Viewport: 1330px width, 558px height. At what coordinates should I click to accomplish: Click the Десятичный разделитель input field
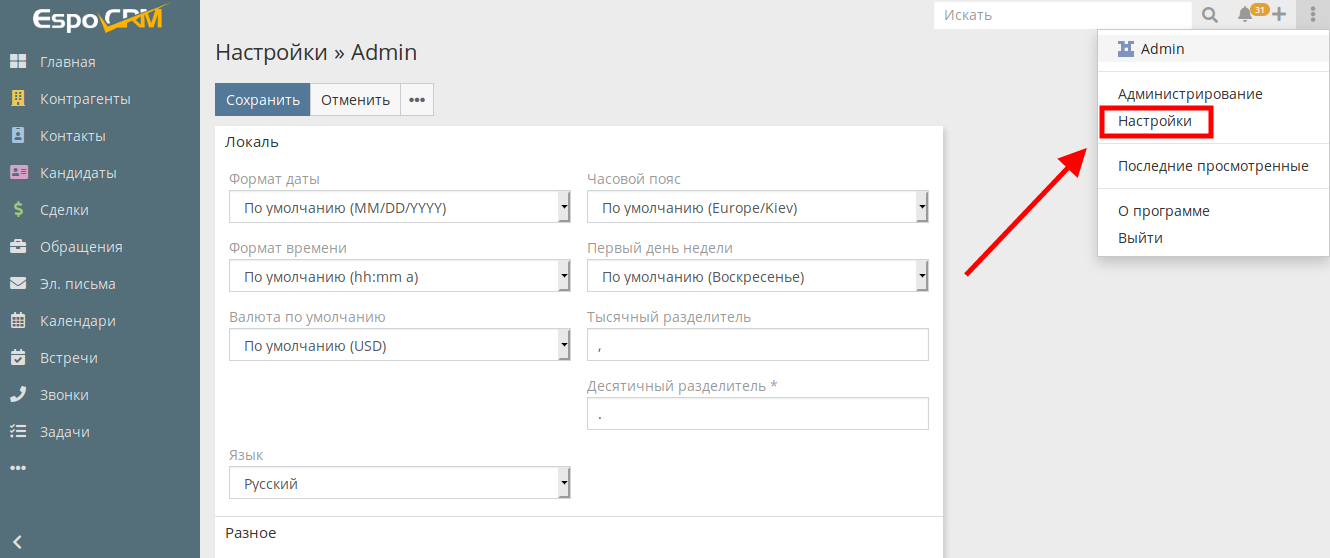pyautogui.click(x=758, y=414)
